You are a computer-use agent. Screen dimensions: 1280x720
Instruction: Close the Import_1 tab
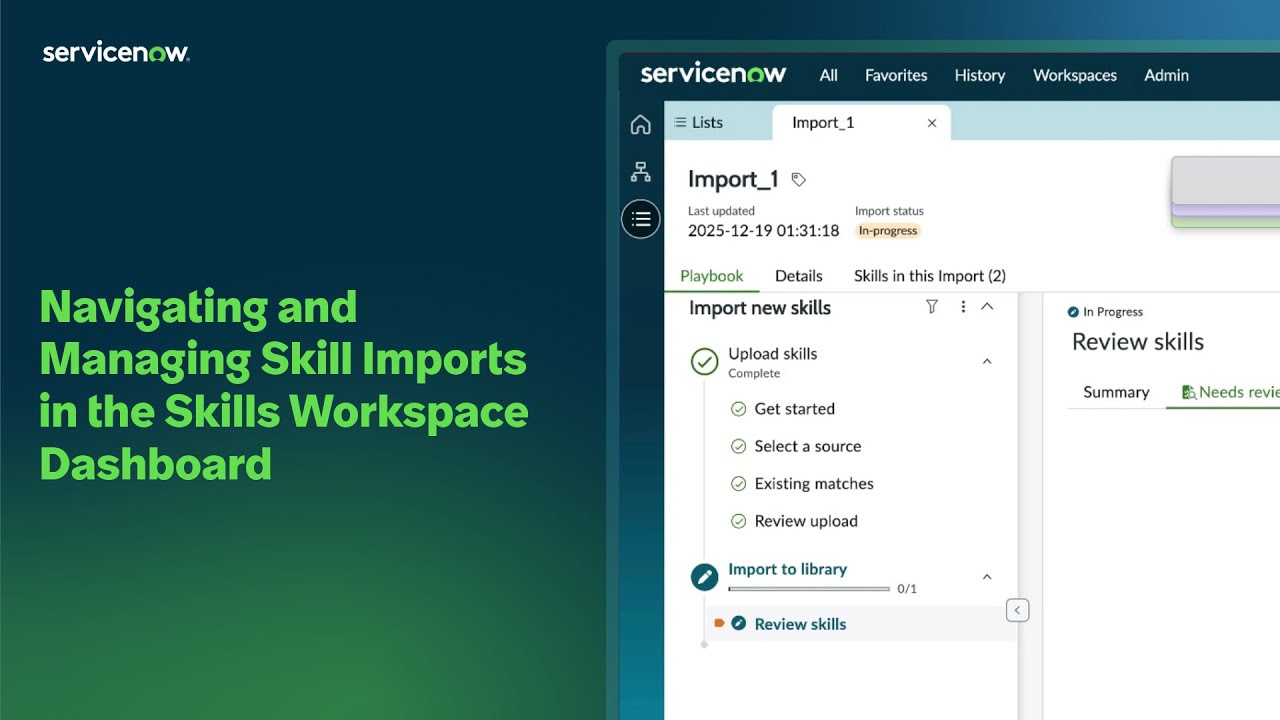click(x=932, y=123)
